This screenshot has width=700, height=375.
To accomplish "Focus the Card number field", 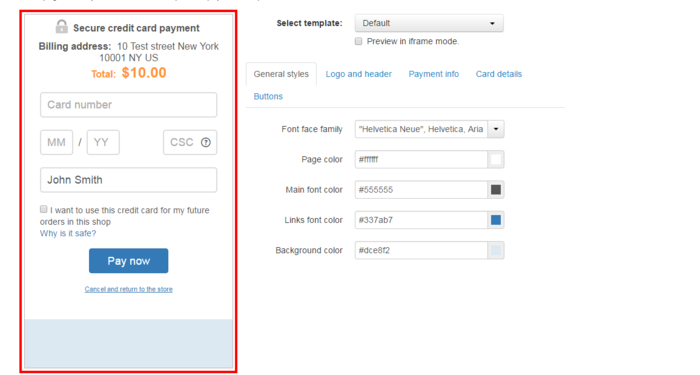I will pyautogui.click(x=129, y=105).
